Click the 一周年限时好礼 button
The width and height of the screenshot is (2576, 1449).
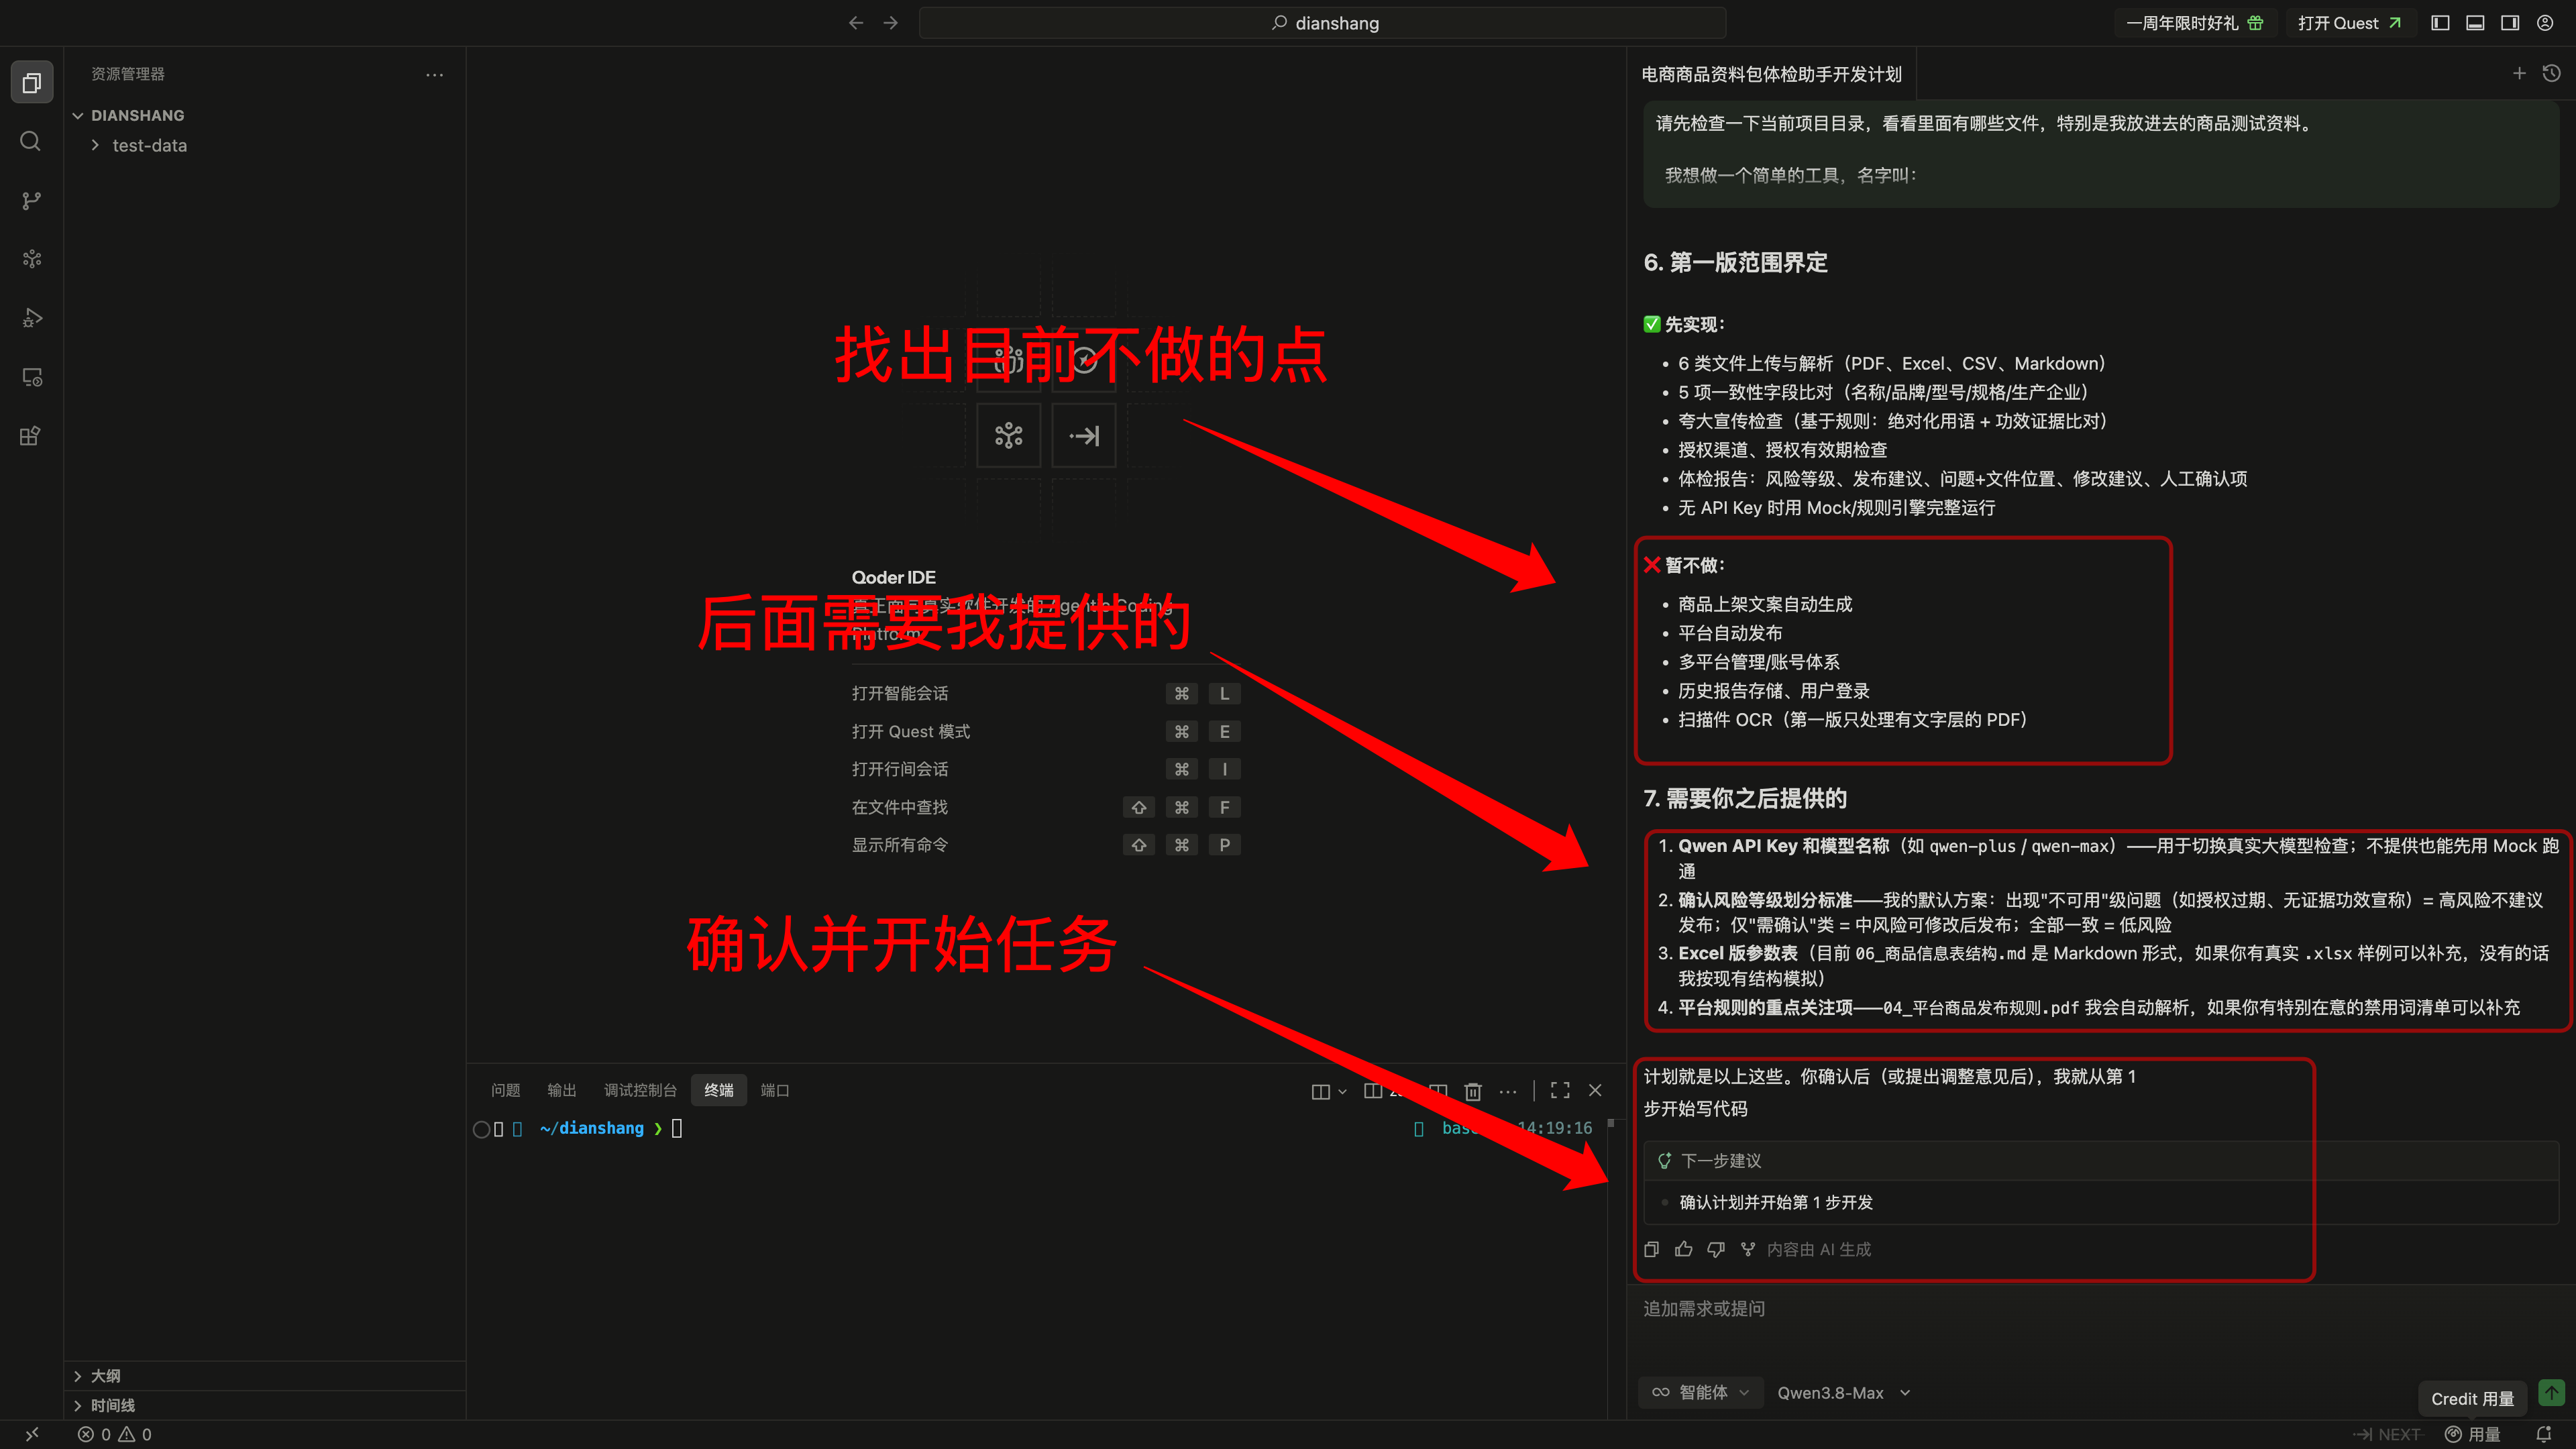[2194, 23]
